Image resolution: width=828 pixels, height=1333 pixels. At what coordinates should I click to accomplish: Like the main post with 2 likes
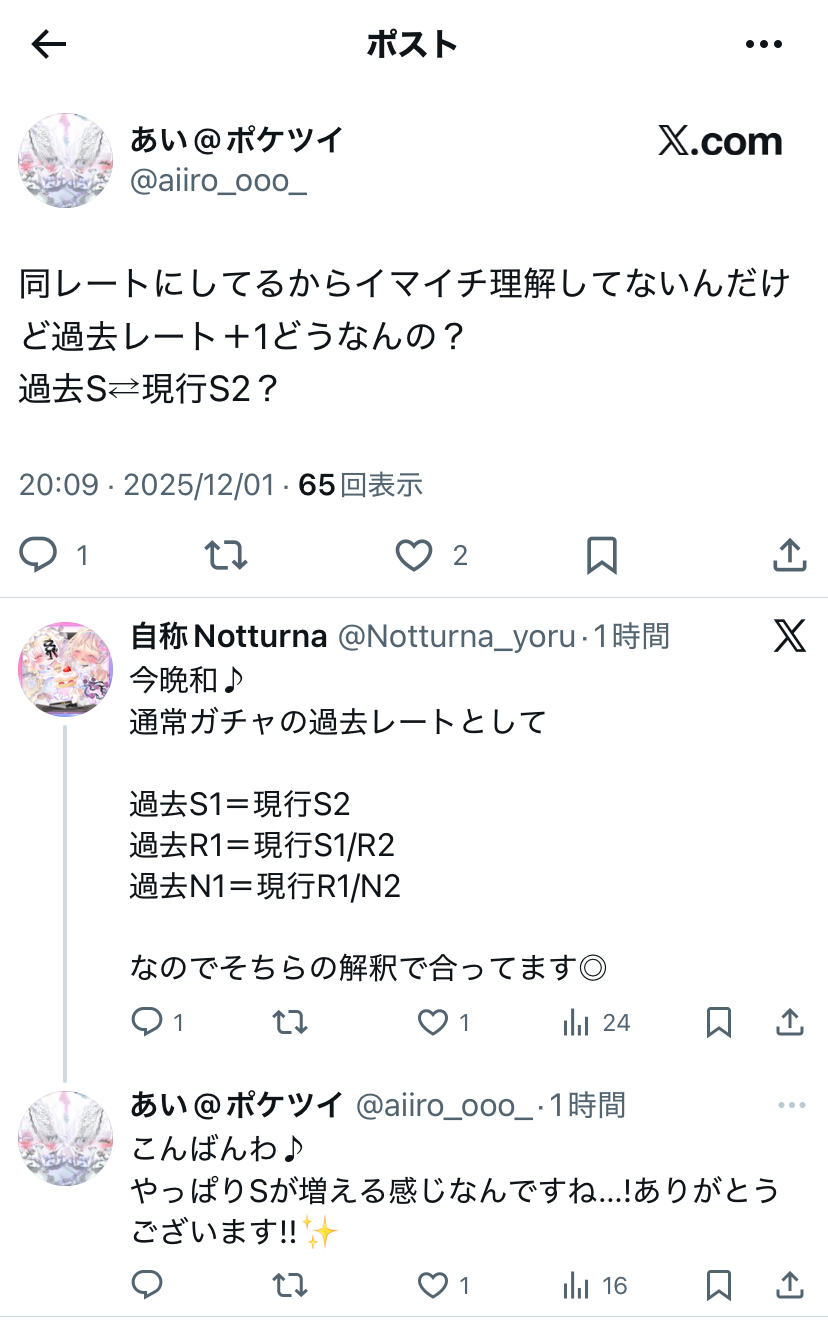414,555
